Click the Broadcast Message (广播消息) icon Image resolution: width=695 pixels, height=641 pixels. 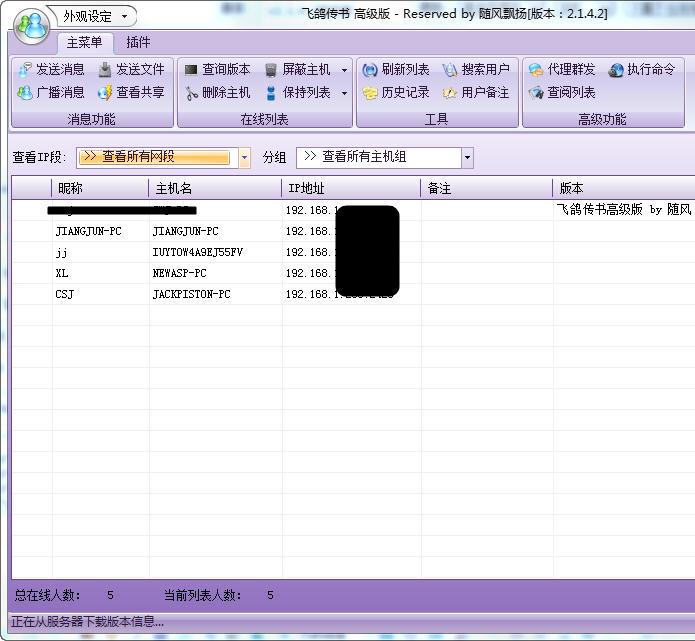pos(25,93)
